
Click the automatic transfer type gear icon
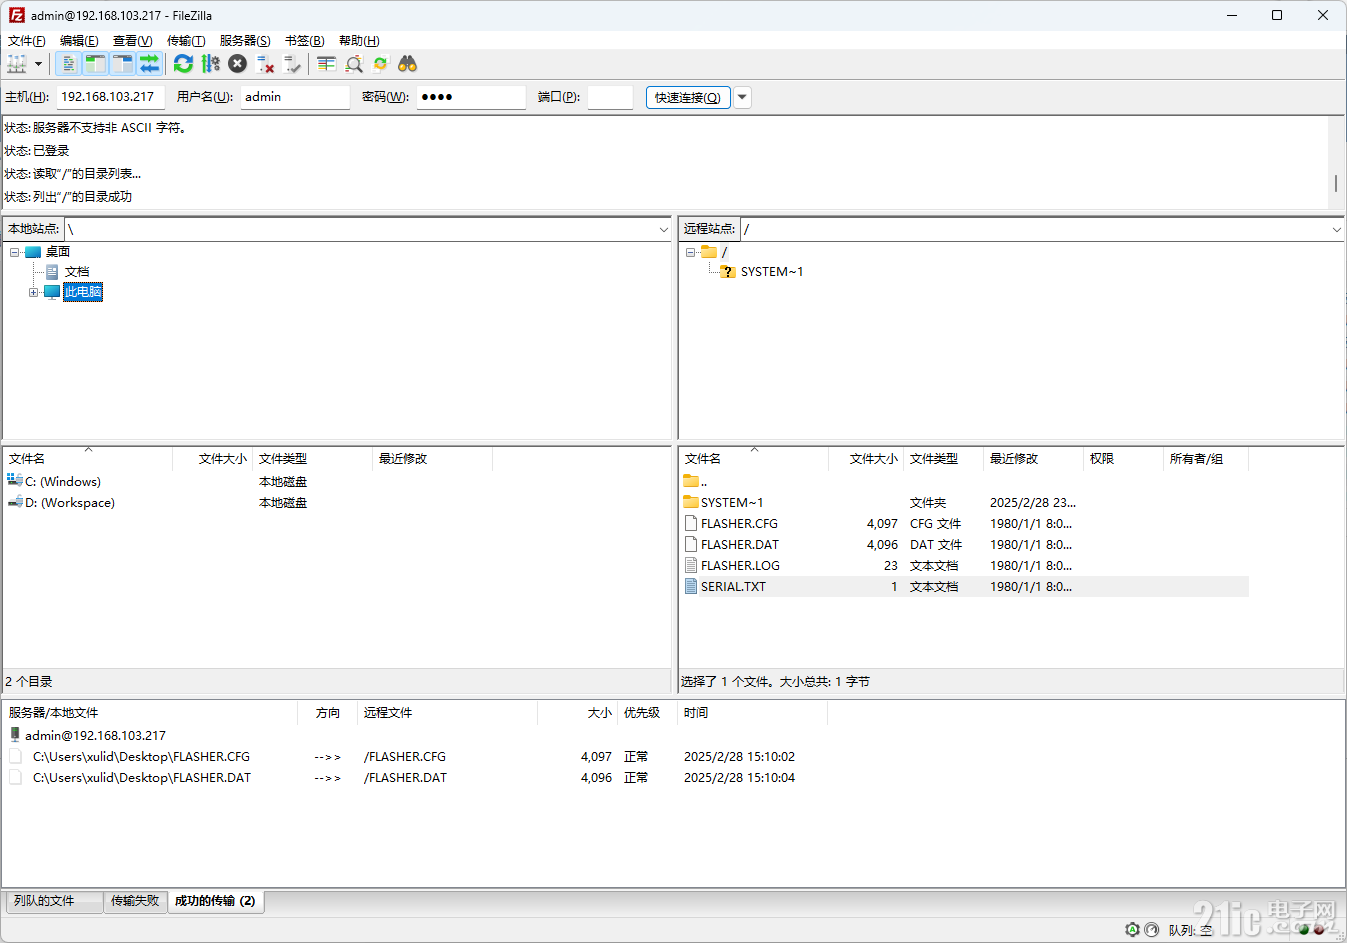[1132, 930]
